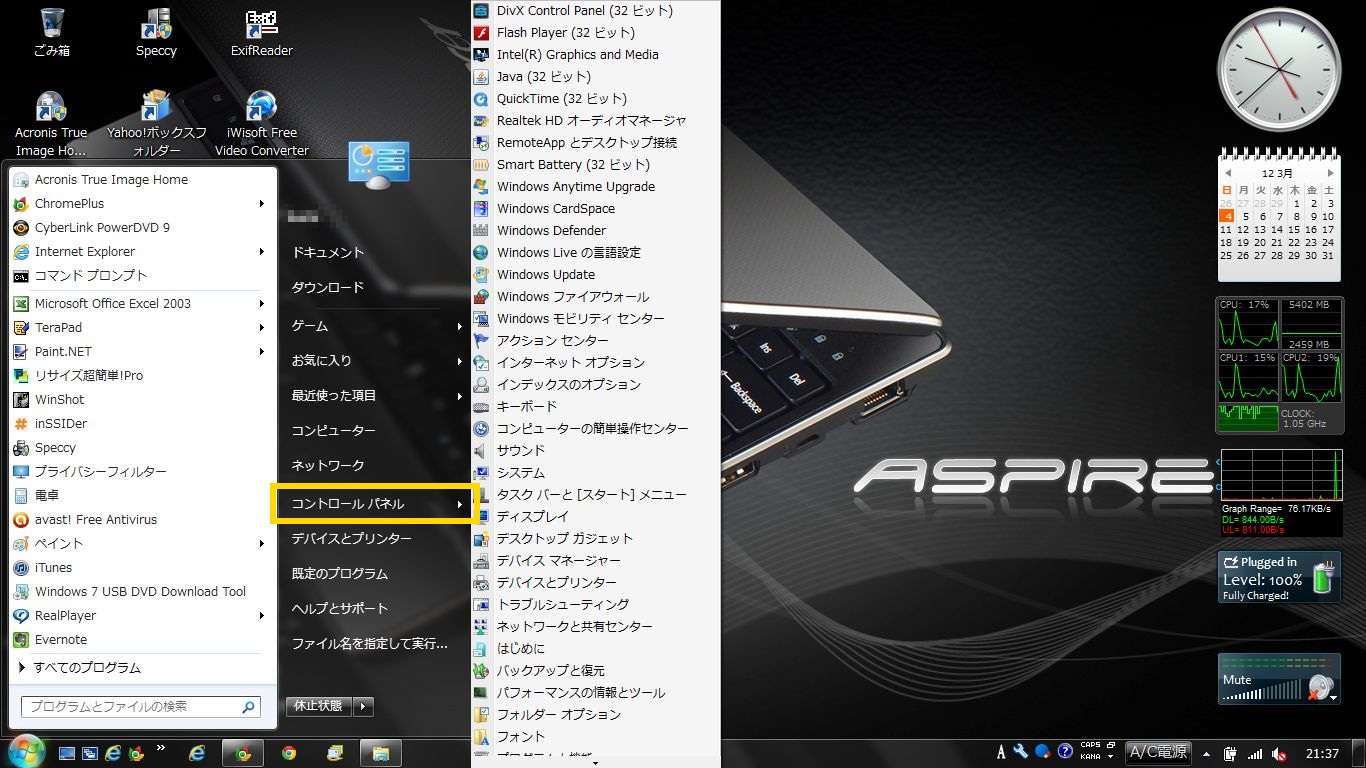Select the ExifReader desktop shortcut
The width and height of the screenshot is (1366, 768).
click(x=261, y=32)
